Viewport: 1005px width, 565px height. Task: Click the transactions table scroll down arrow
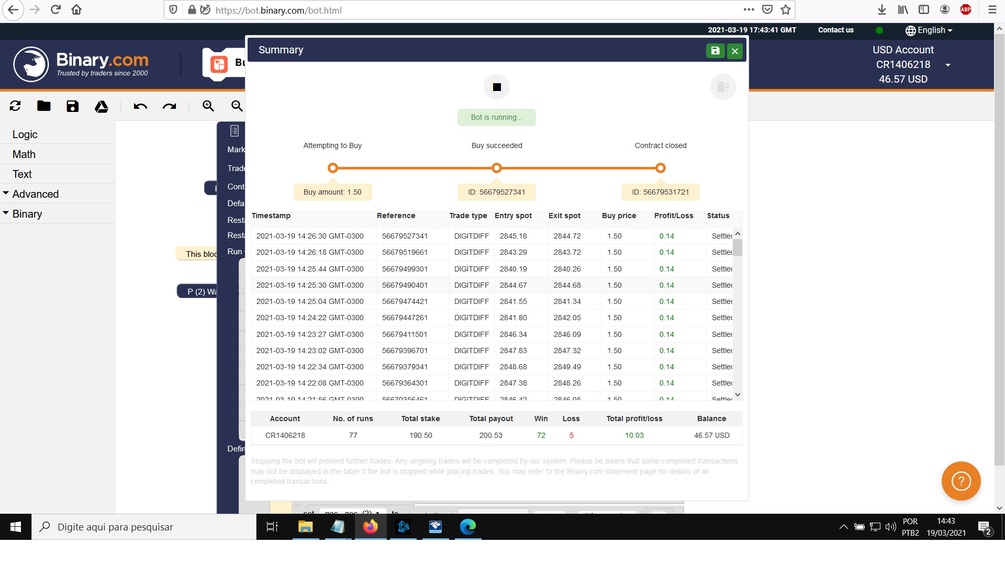[x=737, y=395]
